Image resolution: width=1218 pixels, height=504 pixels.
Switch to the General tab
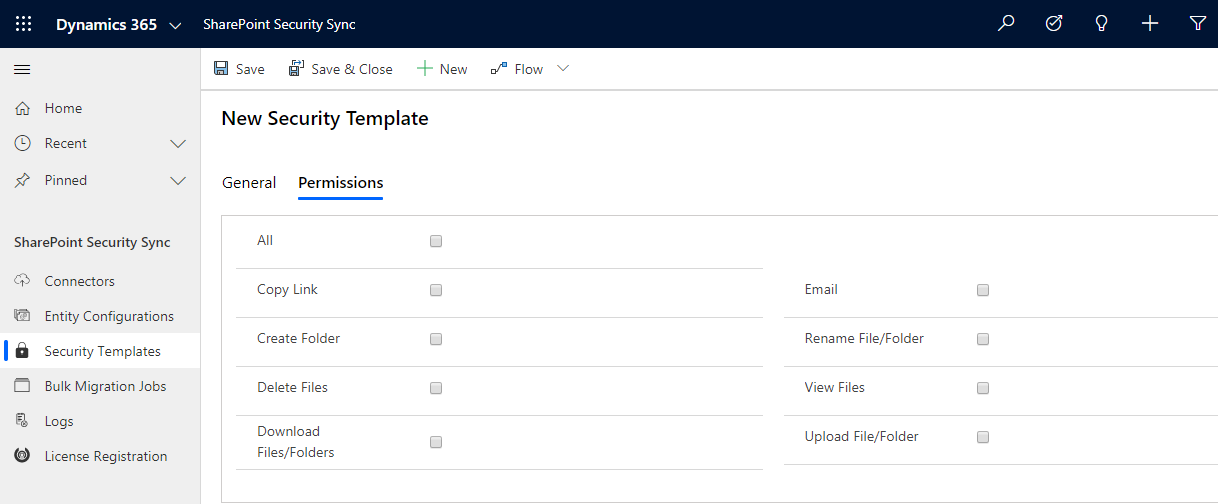tap(249, 183)
